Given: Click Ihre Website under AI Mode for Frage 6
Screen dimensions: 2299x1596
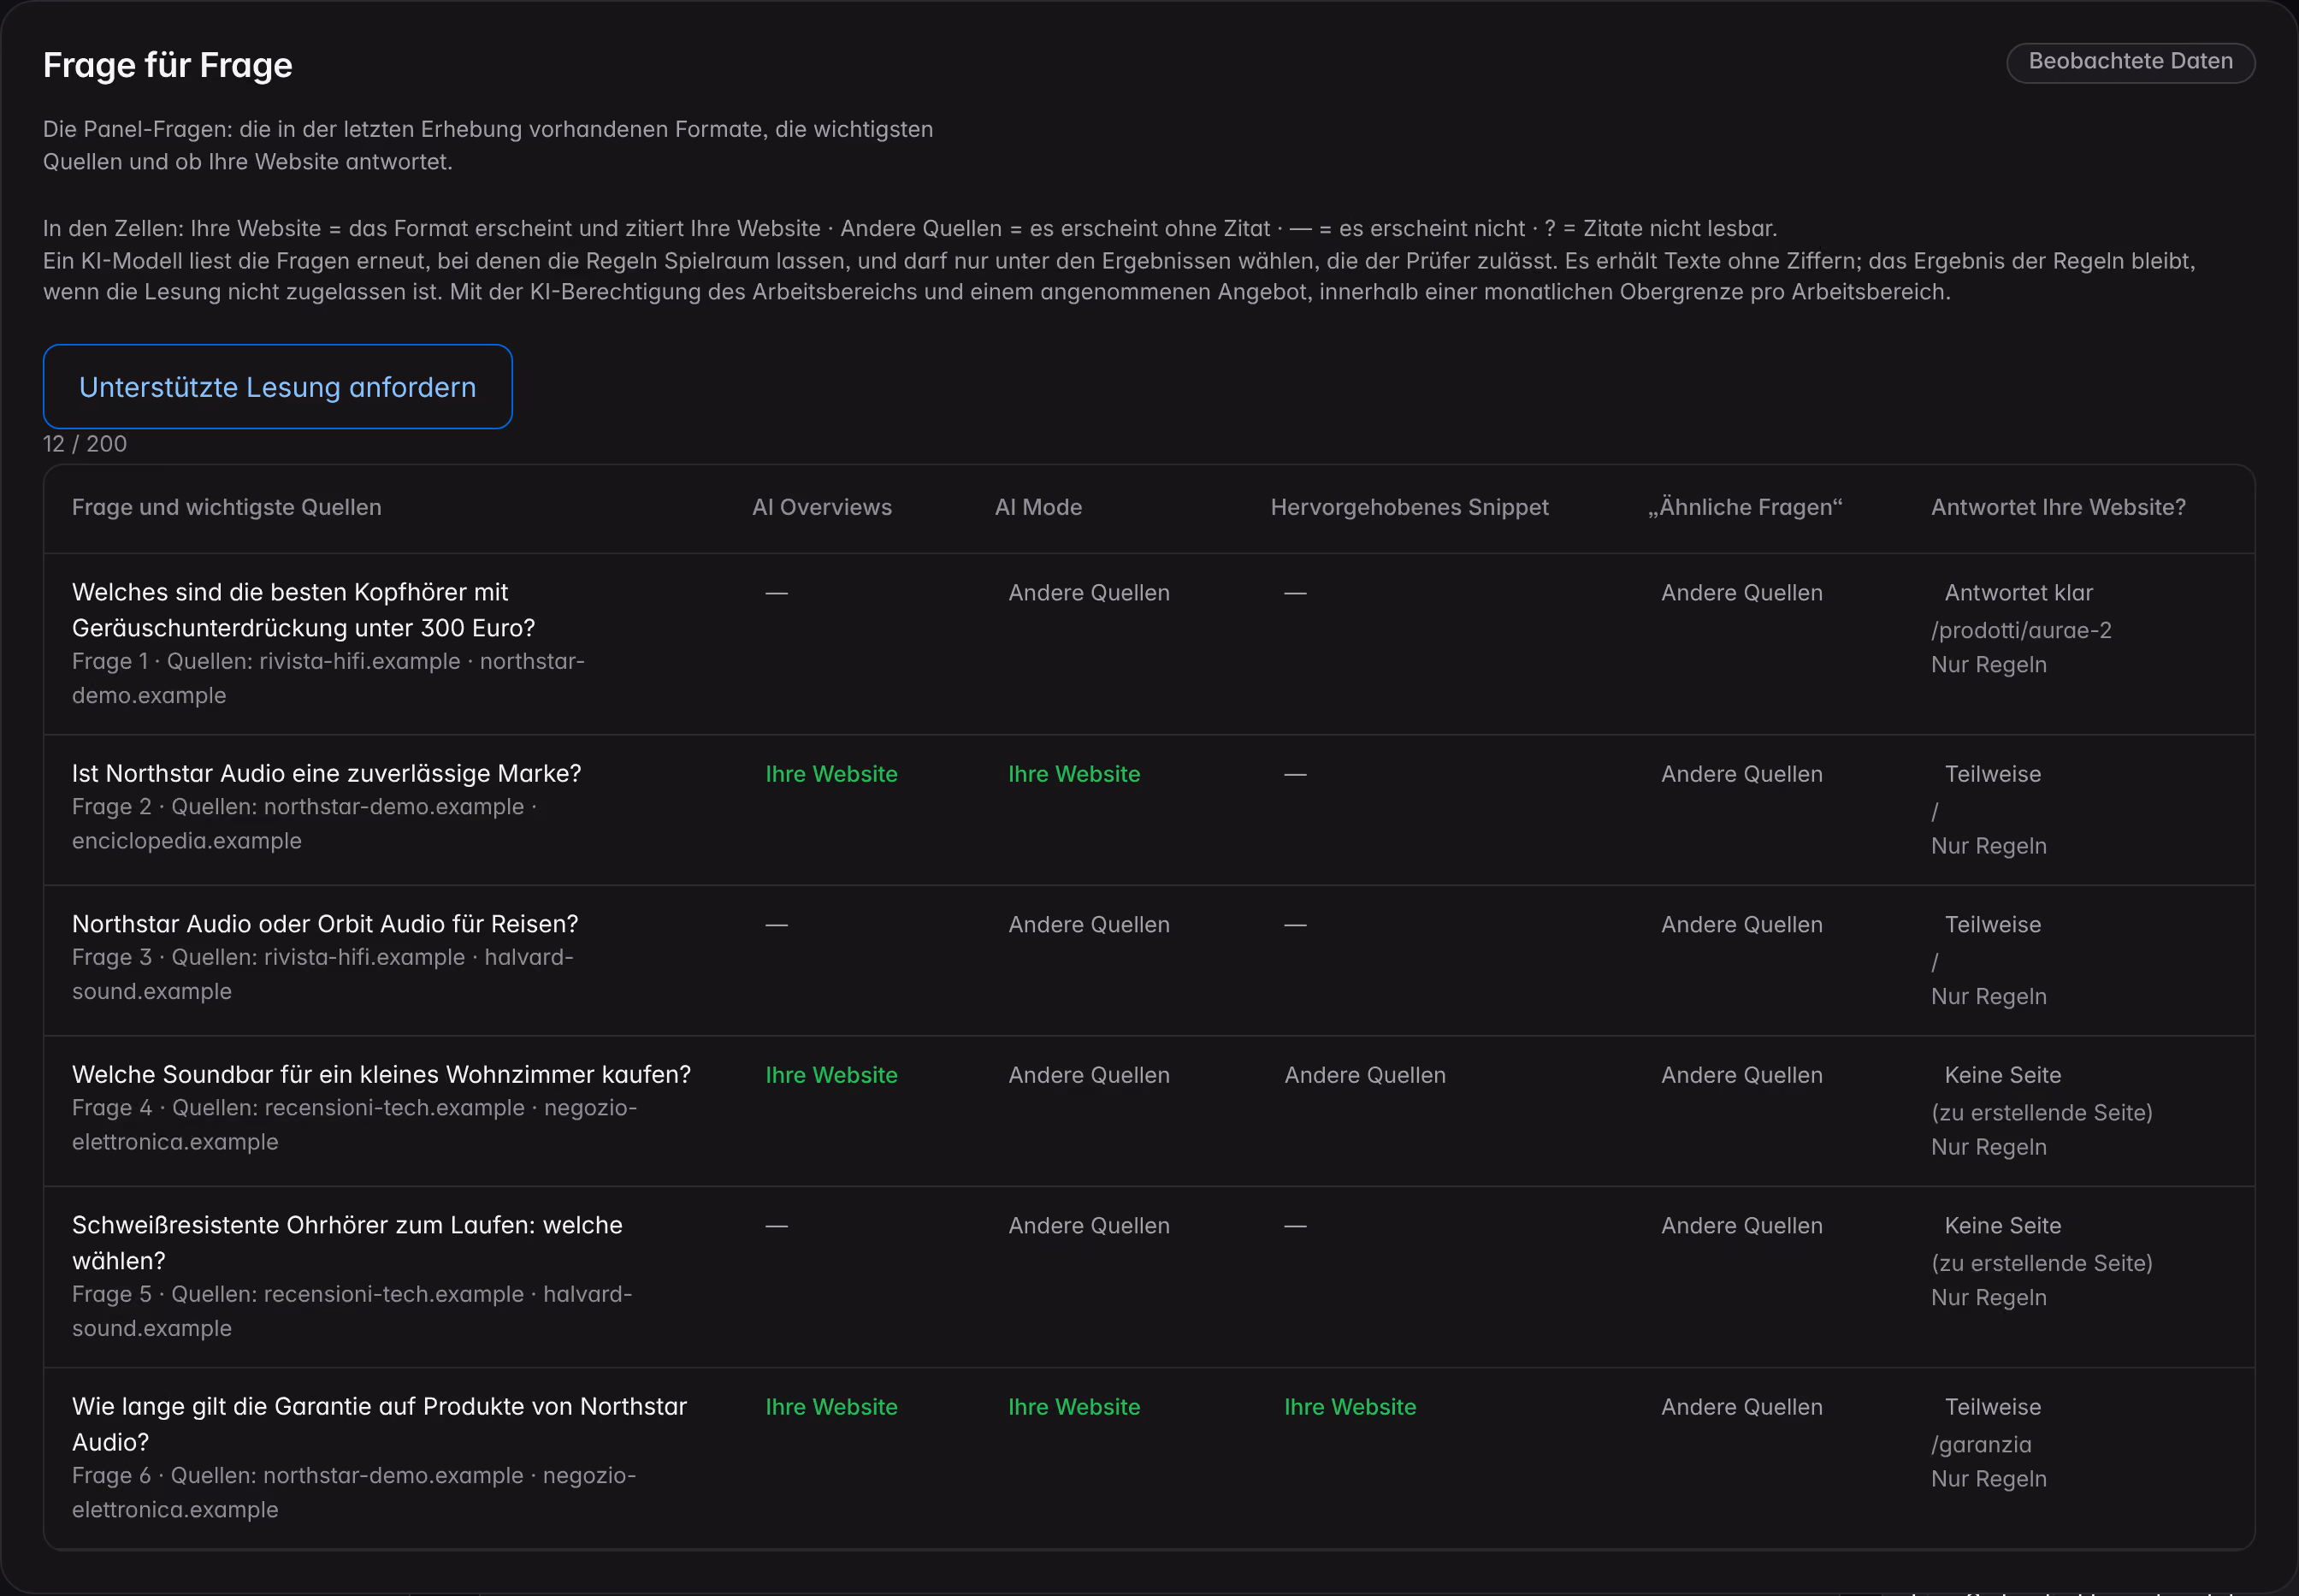Looking at the screenshot, I should 1074,1407.
